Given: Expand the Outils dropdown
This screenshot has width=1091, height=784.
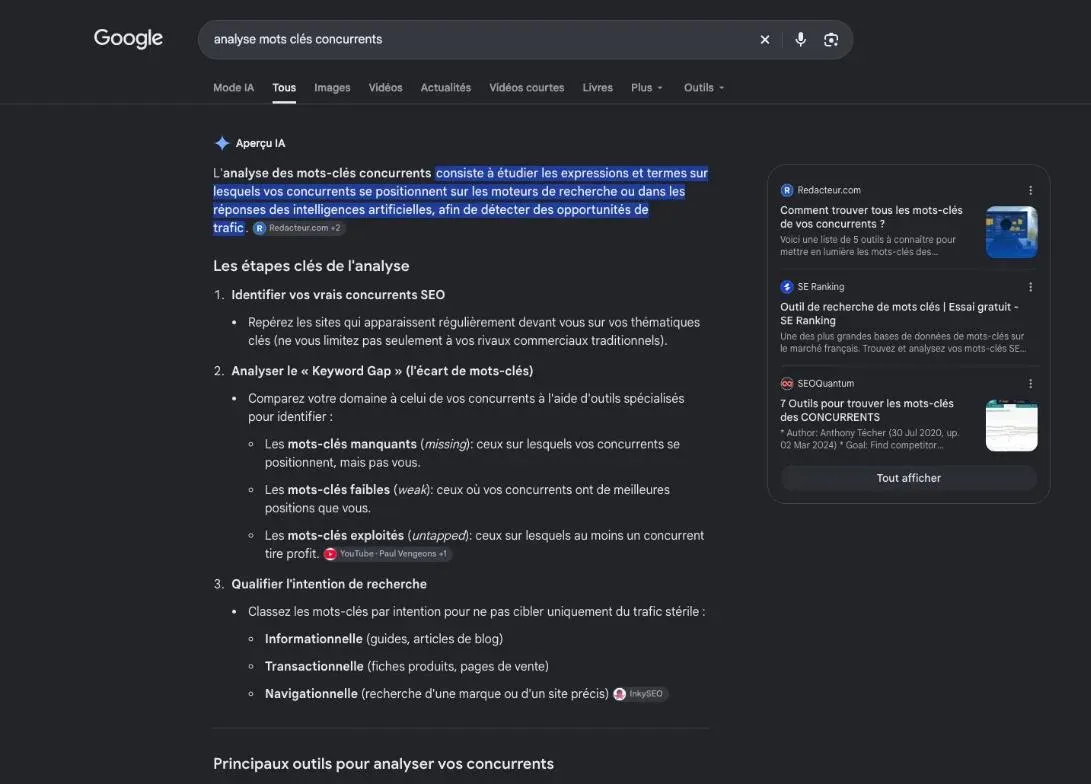Looking at the screenshot, I should (x=703, y=88).
